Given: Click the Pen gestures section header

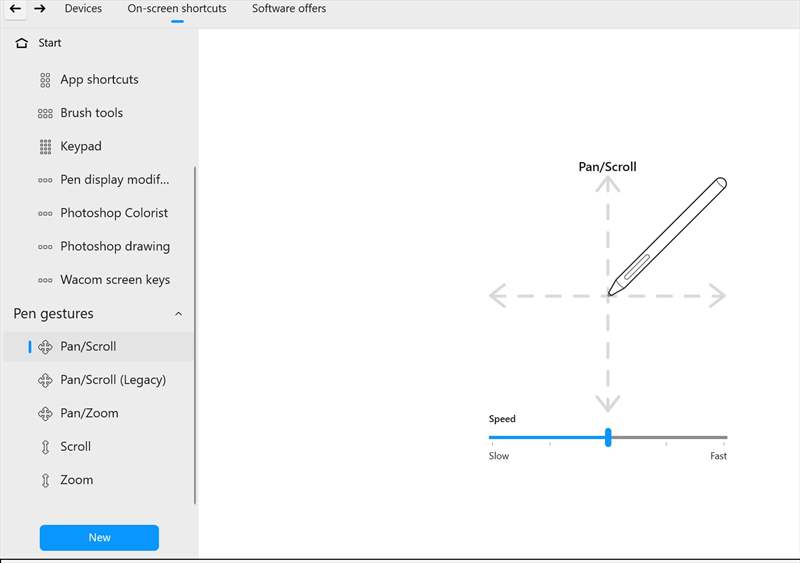Looking at the screenshot, I should (x=53, y=313).
